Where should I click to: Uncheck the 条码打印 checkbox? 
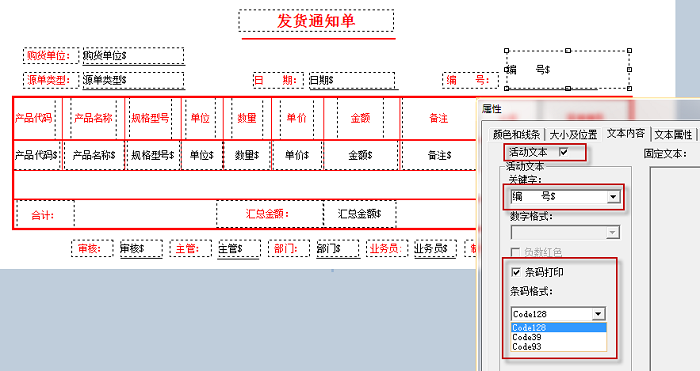516,272
